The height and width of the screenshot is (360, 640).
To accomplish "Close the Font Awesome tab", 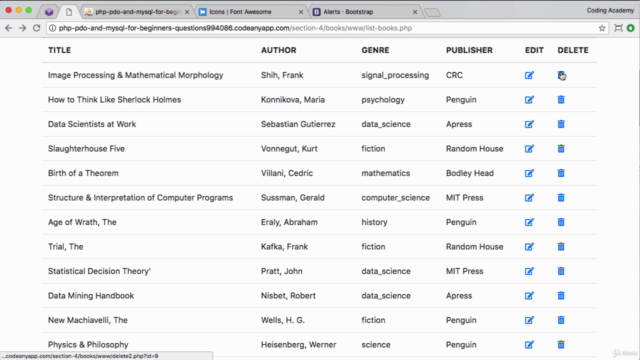I will click(x=301, y=12).
